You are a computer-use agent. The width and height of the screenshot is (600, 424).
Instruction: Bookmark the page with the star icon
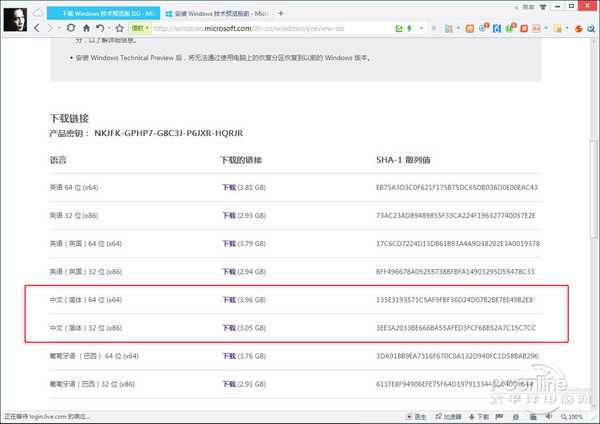point(120,28)
